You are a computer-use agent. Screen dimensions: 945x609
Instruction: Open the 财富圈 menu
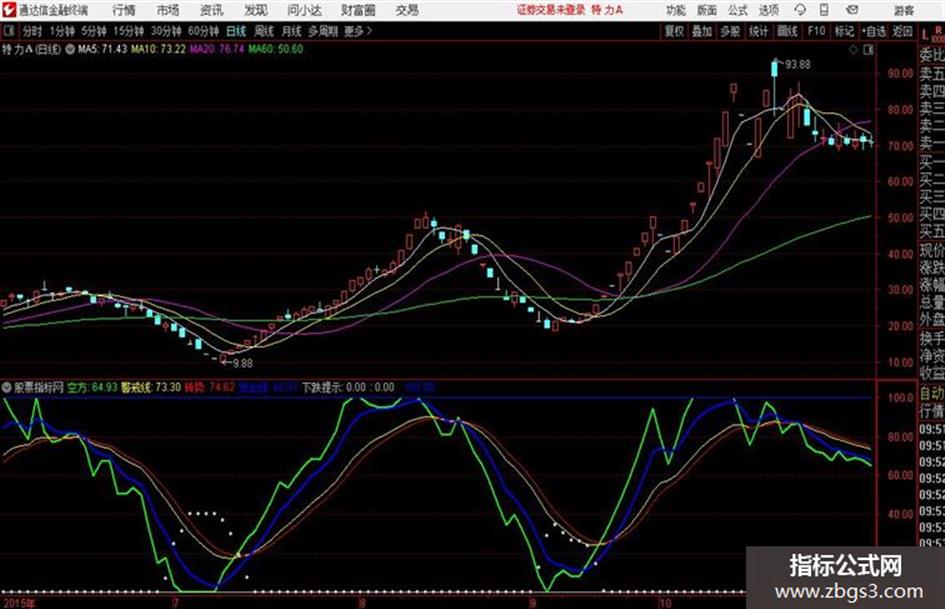click(358, 10)
